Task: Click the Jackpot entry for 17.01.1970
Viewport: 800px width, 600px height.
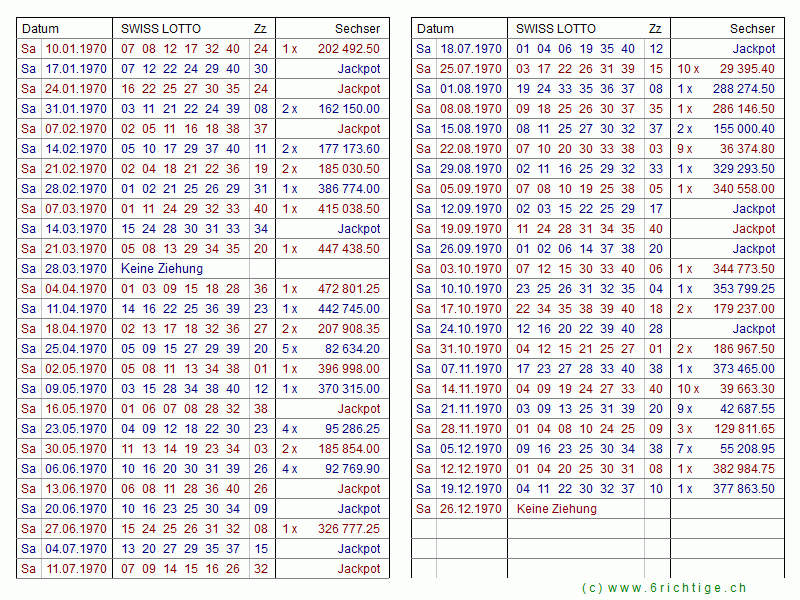Action: (x=358, y=69)
